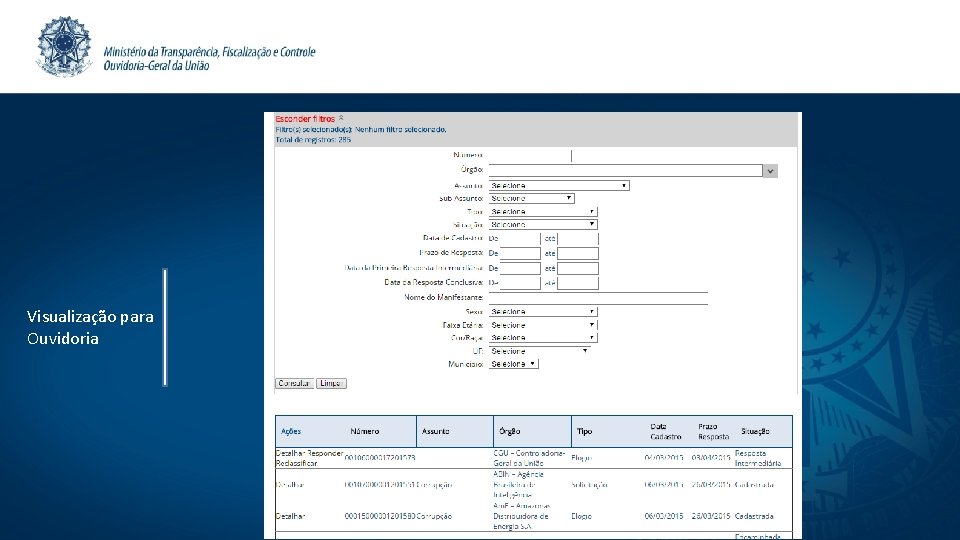Image resolution: width=960 pixels, height=540 pixels.
Task: Click the 'Solicitação' type cell
Action: [589, 485]
